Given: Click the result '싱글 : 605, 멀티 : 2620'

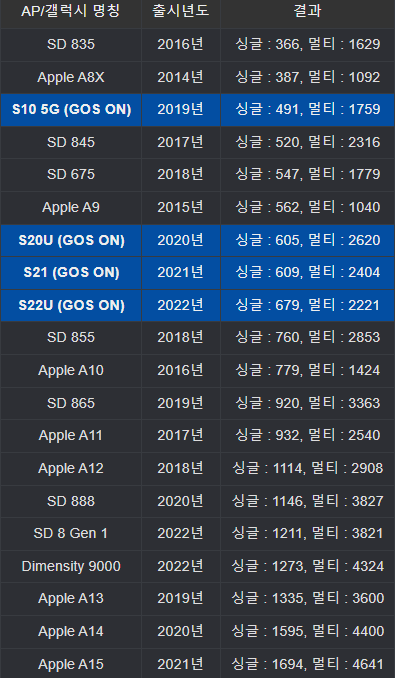Looking at the screenshot, I should tap(308, 240).
